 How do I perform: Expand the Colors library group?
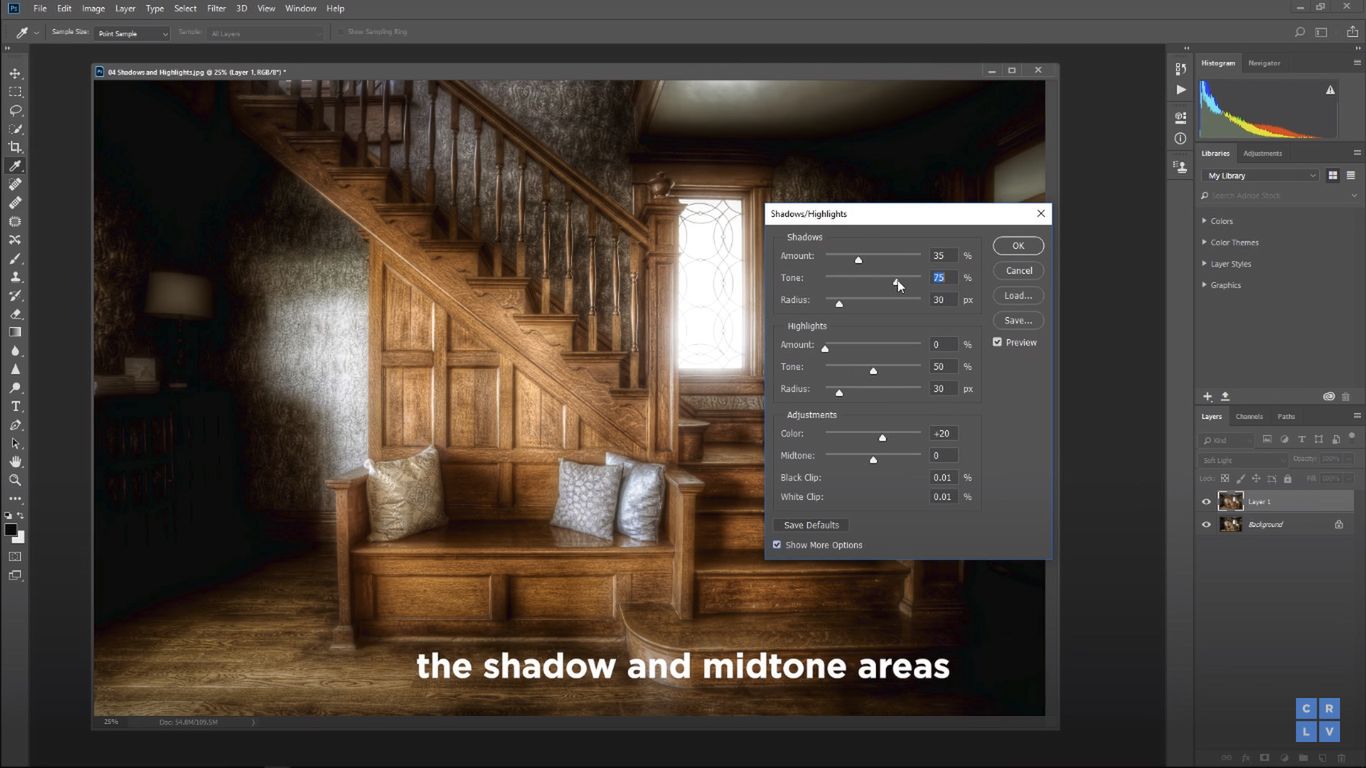[1204, 221]
